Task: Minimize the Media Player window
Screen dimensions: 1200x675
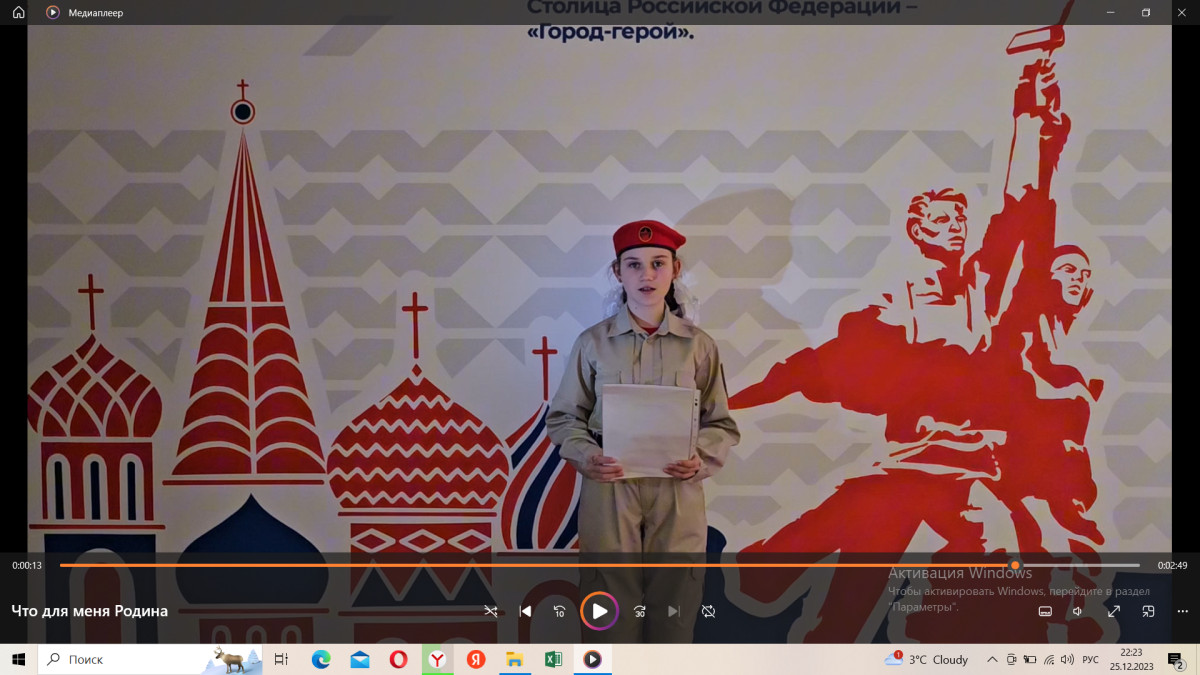Action: click(x=1111, y=12)
